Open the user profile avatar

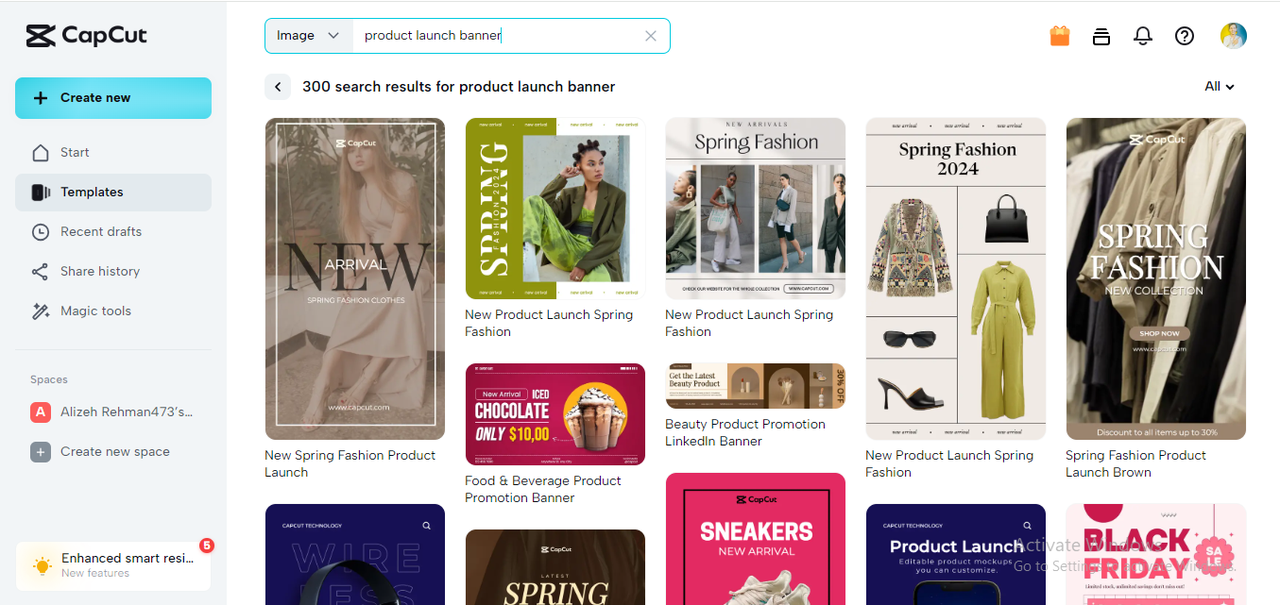coord(1233,36)
